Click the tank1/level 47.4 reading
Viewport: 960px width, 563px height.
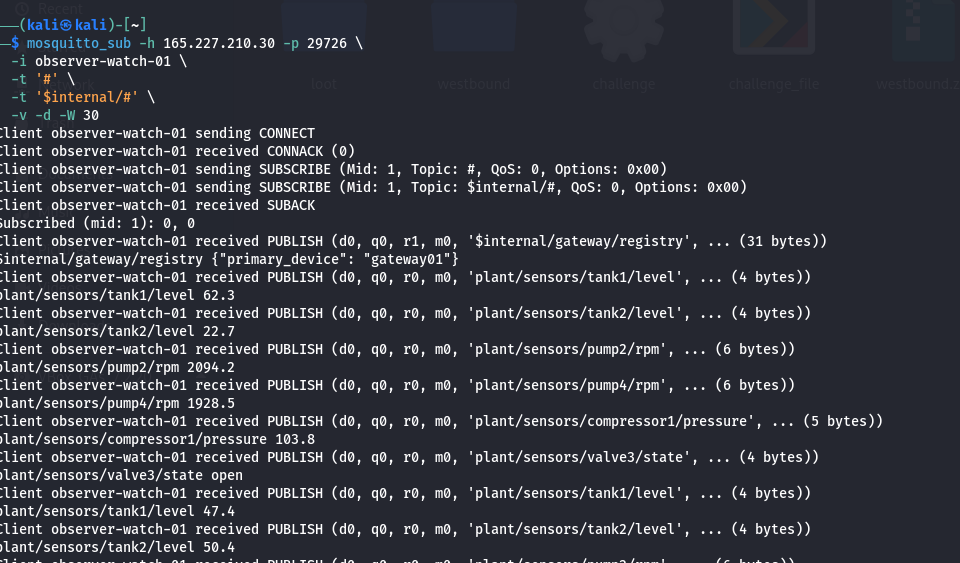click(118, 511)
